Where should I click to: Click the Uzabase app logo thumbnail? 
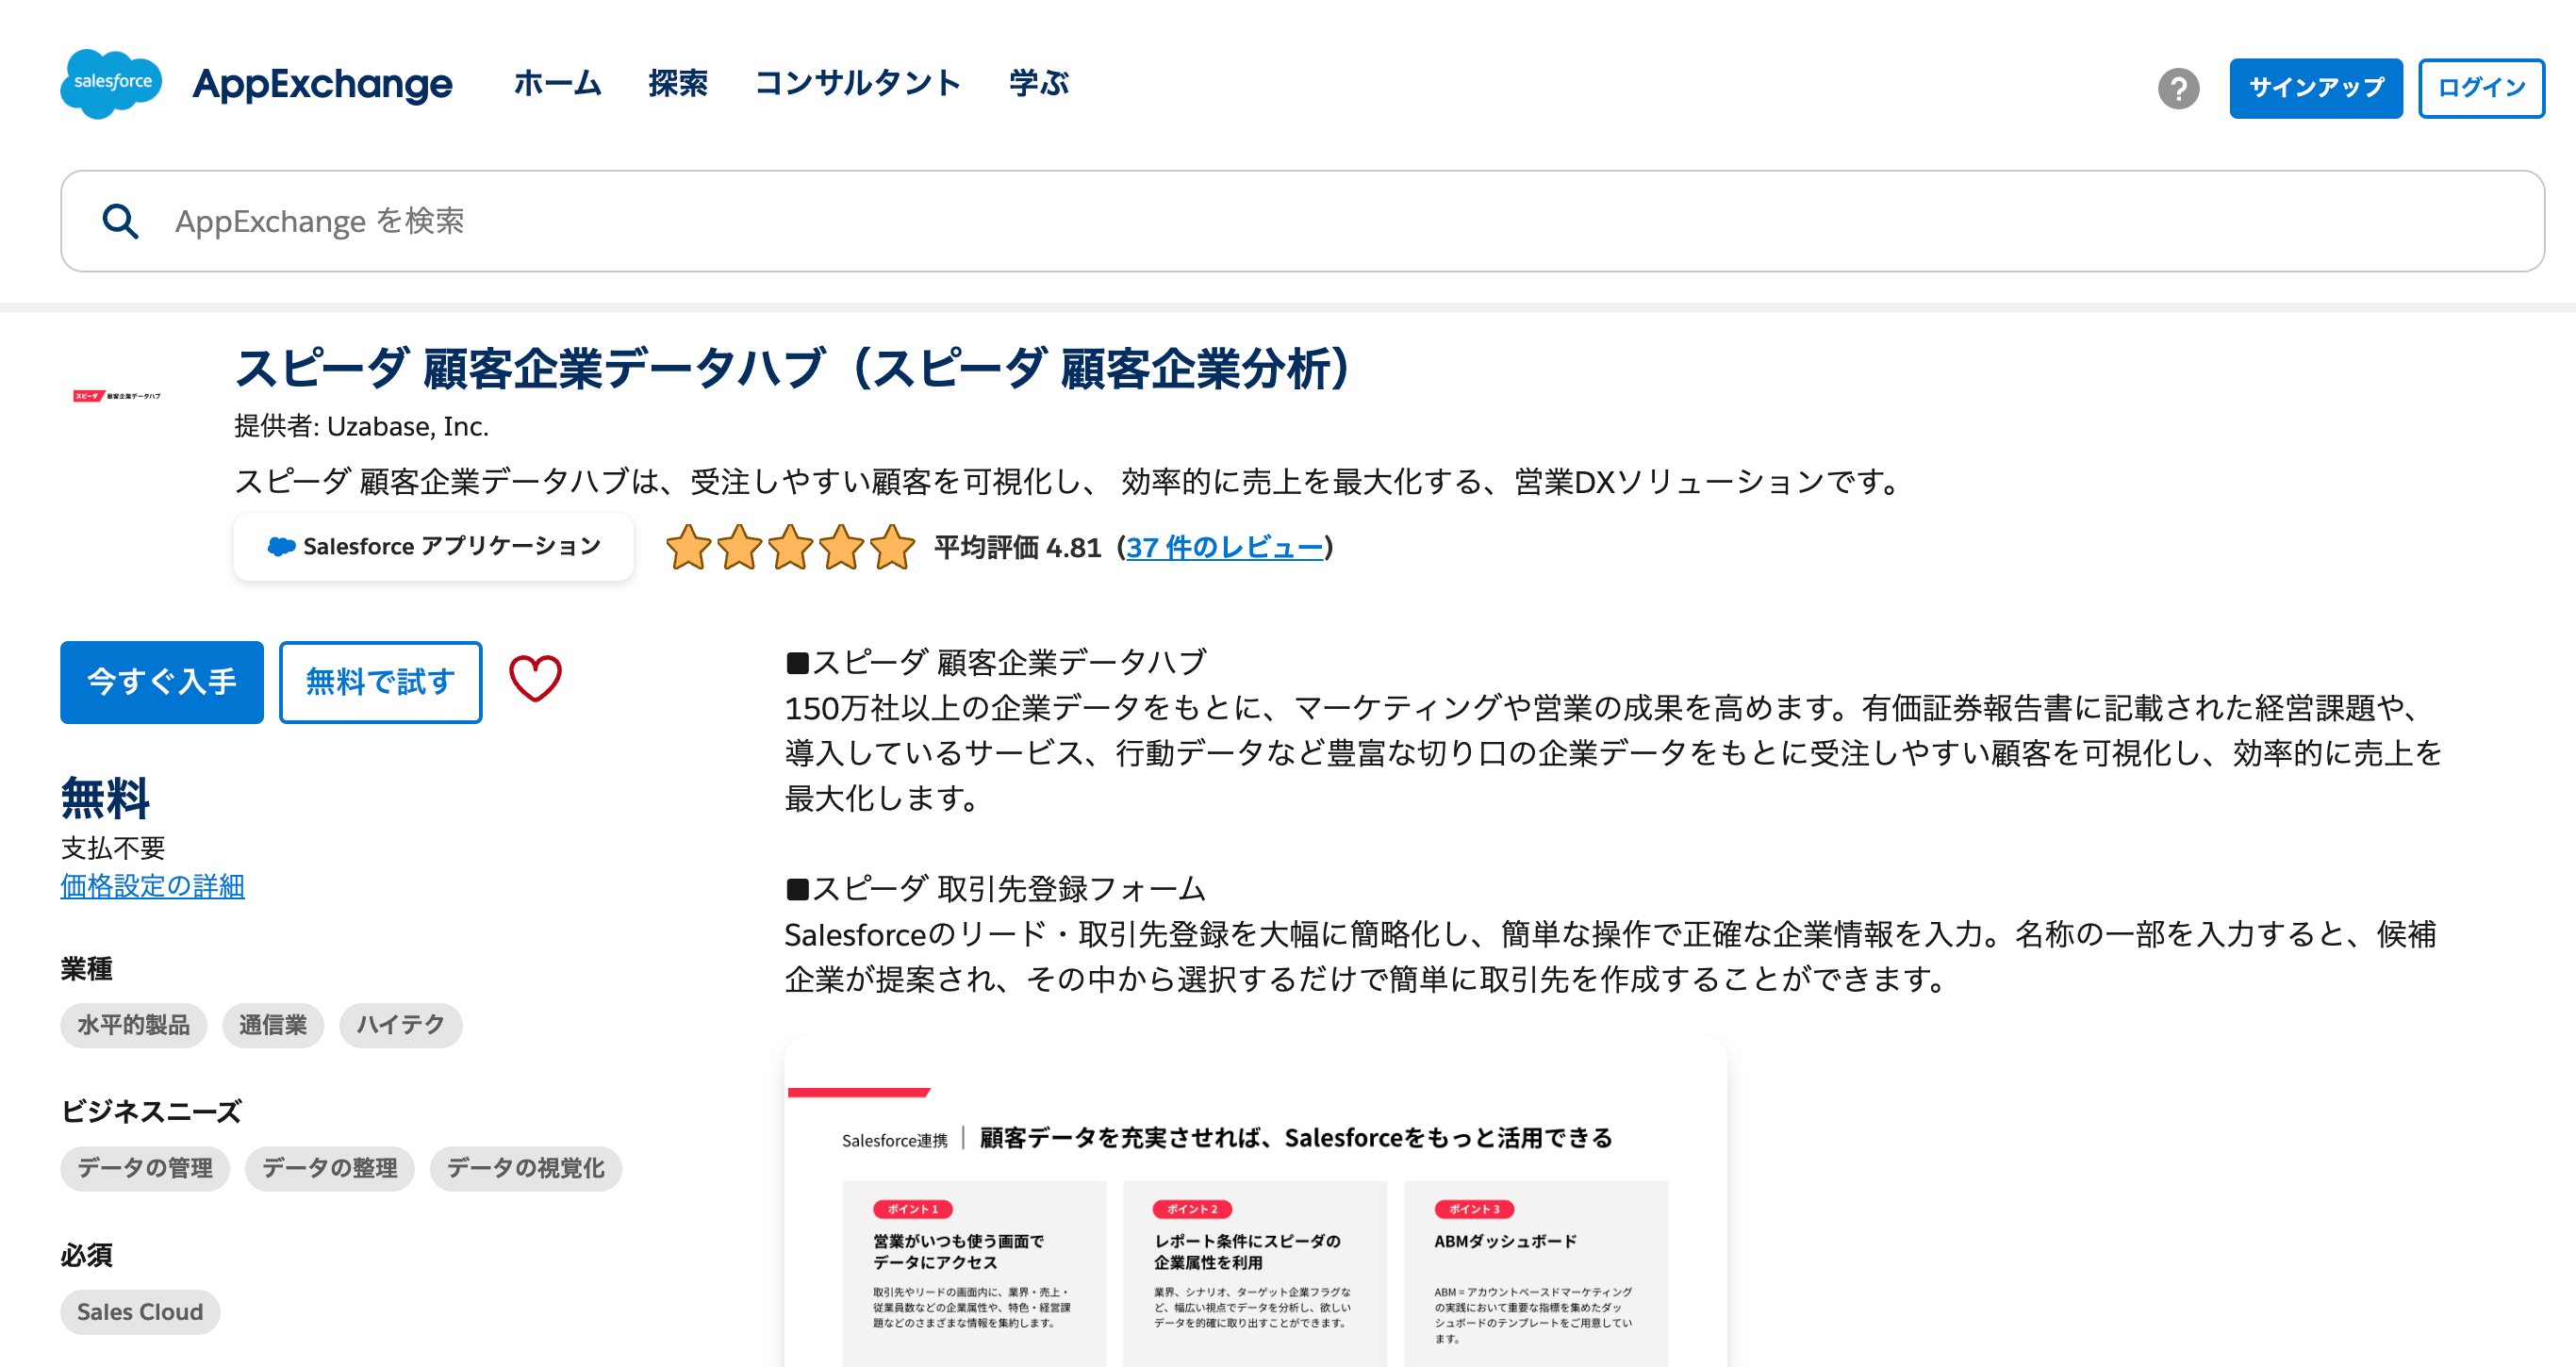click(116, 396)
